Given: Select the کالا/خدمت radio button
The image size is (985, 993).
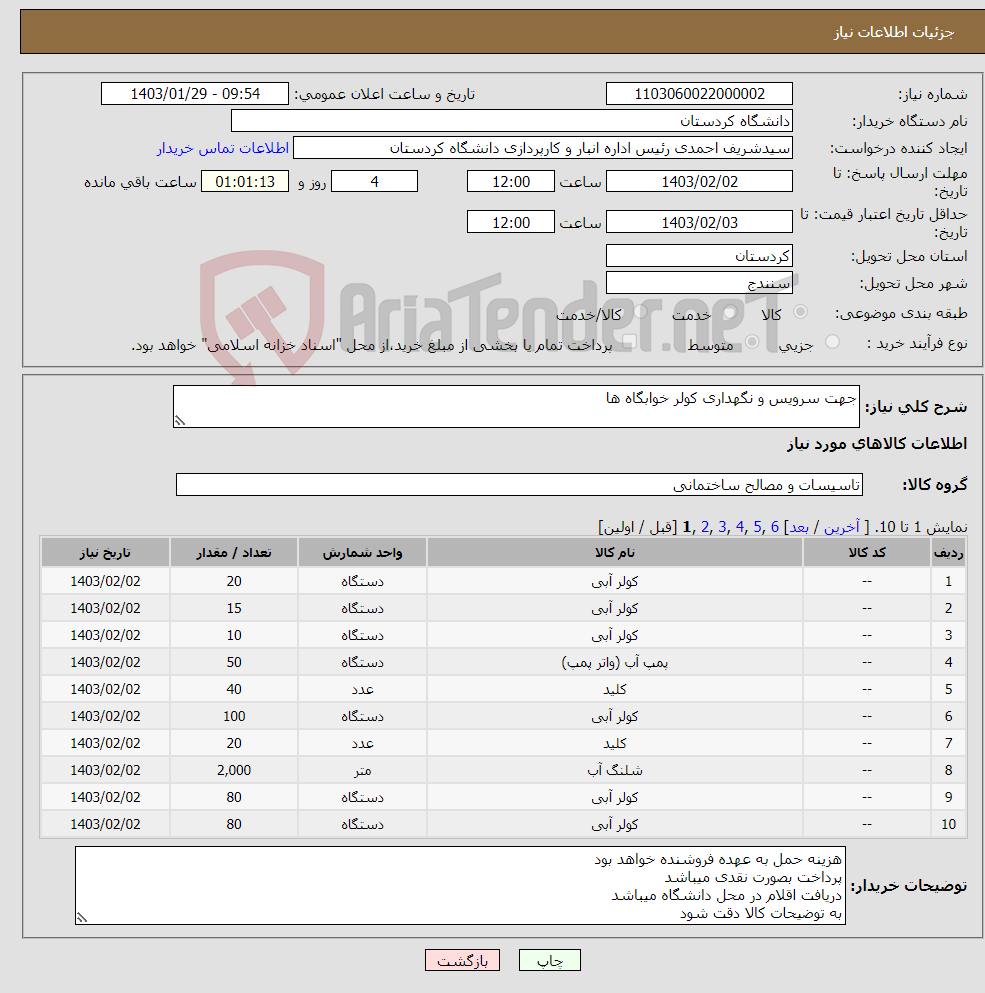Looking at the screenshot, I should (x=640, y=312).
